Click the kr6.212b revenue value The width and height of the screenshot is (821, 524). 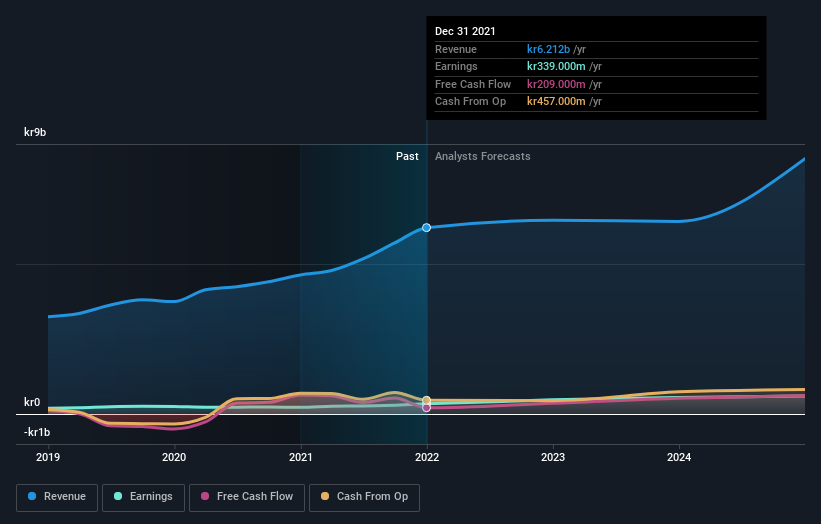click(548, 49)
